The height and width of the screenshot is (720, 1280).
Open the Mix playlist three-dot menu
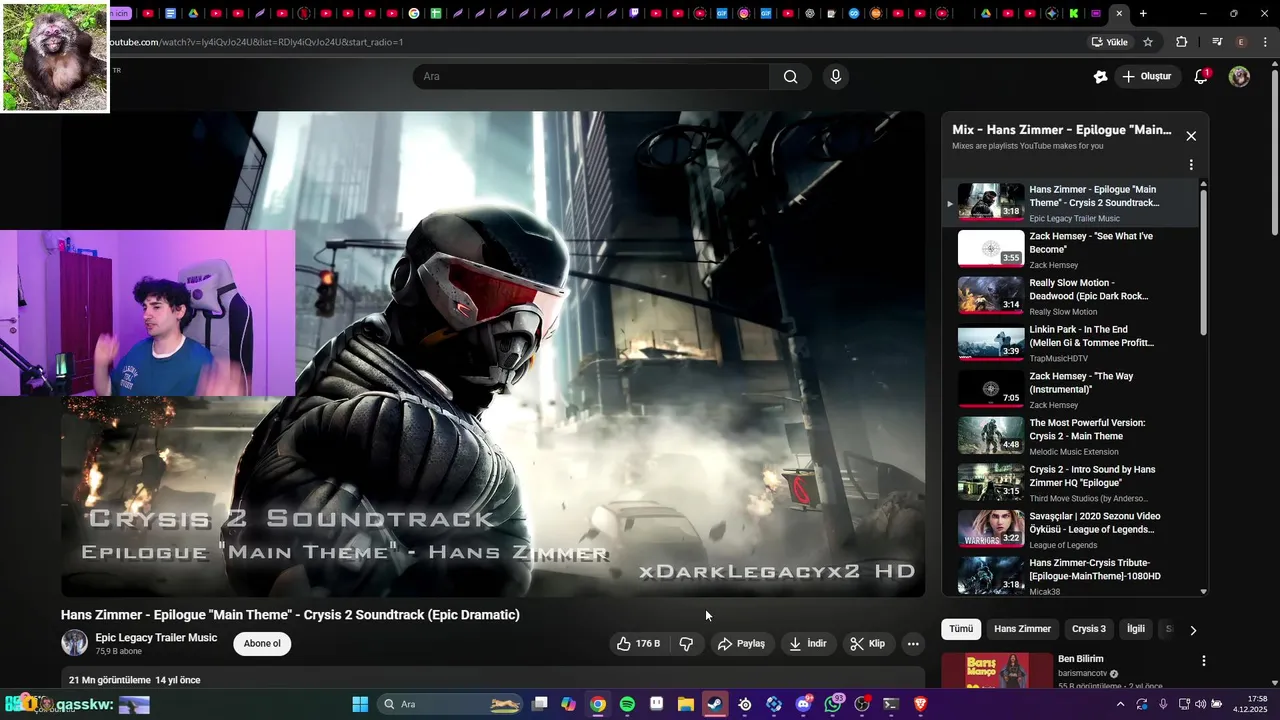(x=1191, y=165)
